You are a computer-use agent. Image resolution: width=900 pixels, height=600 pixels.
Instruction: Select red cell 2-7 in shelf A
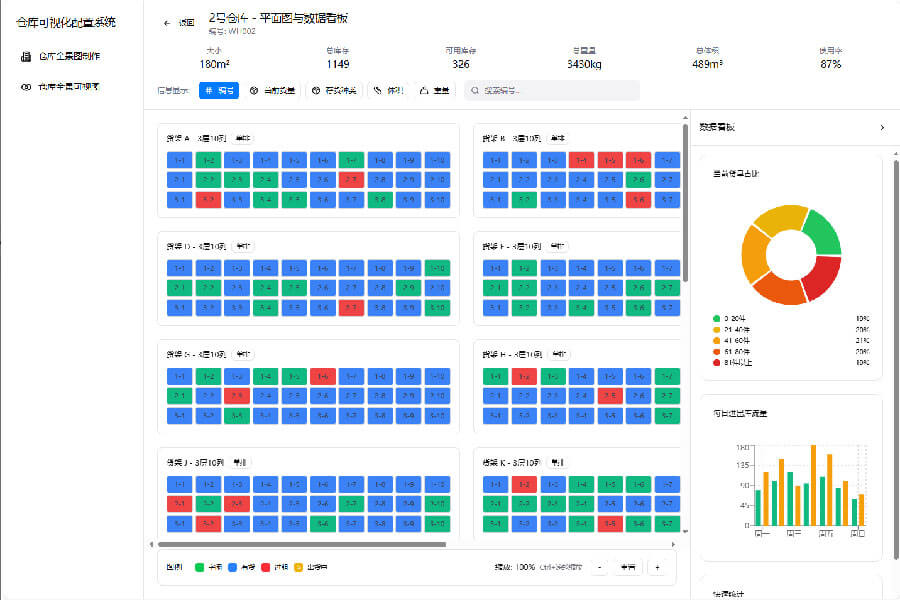click(x=351, y=180)
